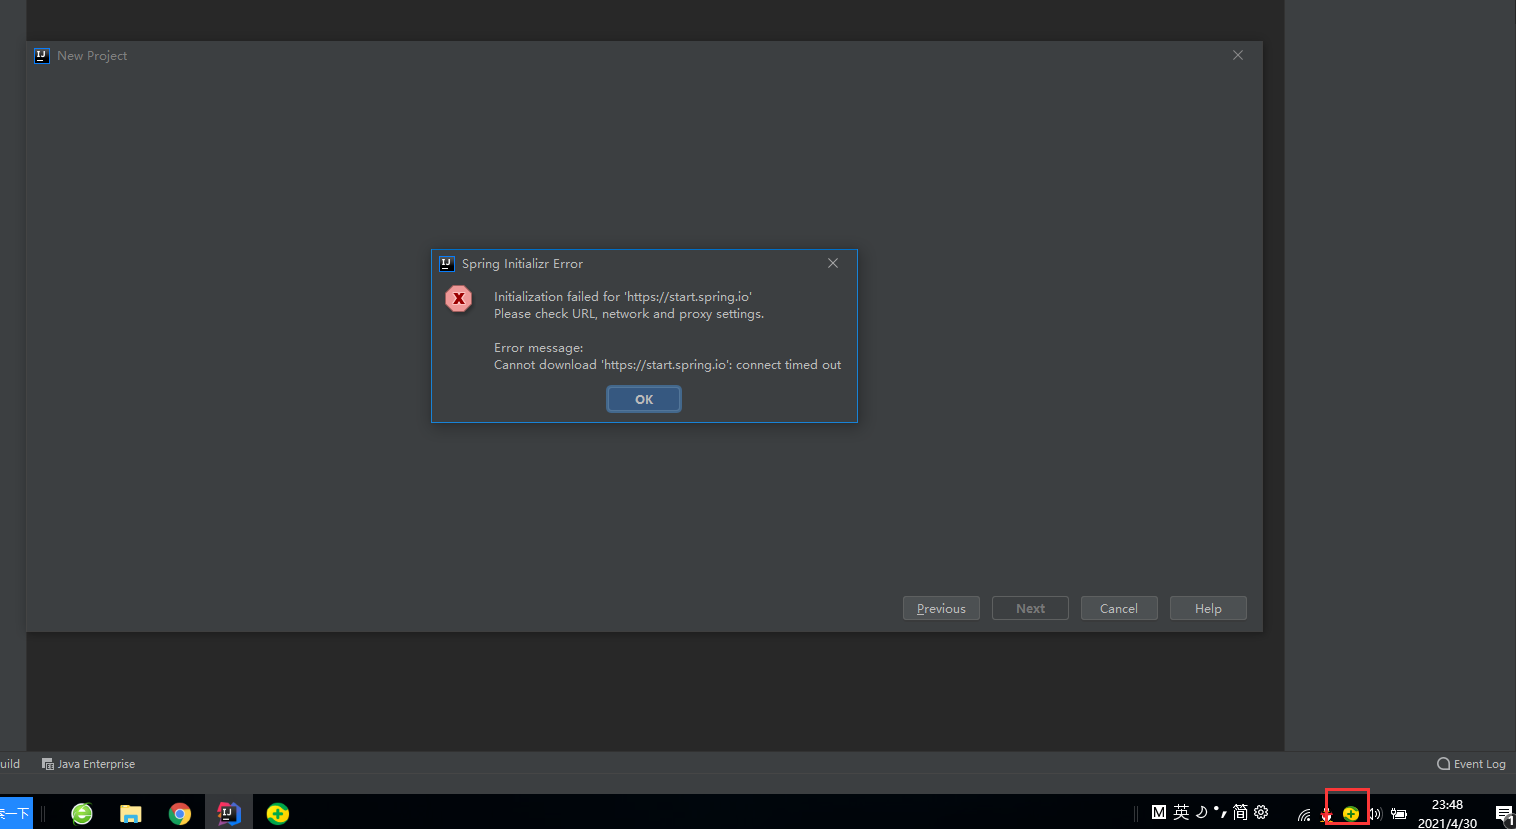The width and height of the screenshot is (1516, 829).
Task: Click the Spring Initializr Error dialog title
Action: coord(522,264)
